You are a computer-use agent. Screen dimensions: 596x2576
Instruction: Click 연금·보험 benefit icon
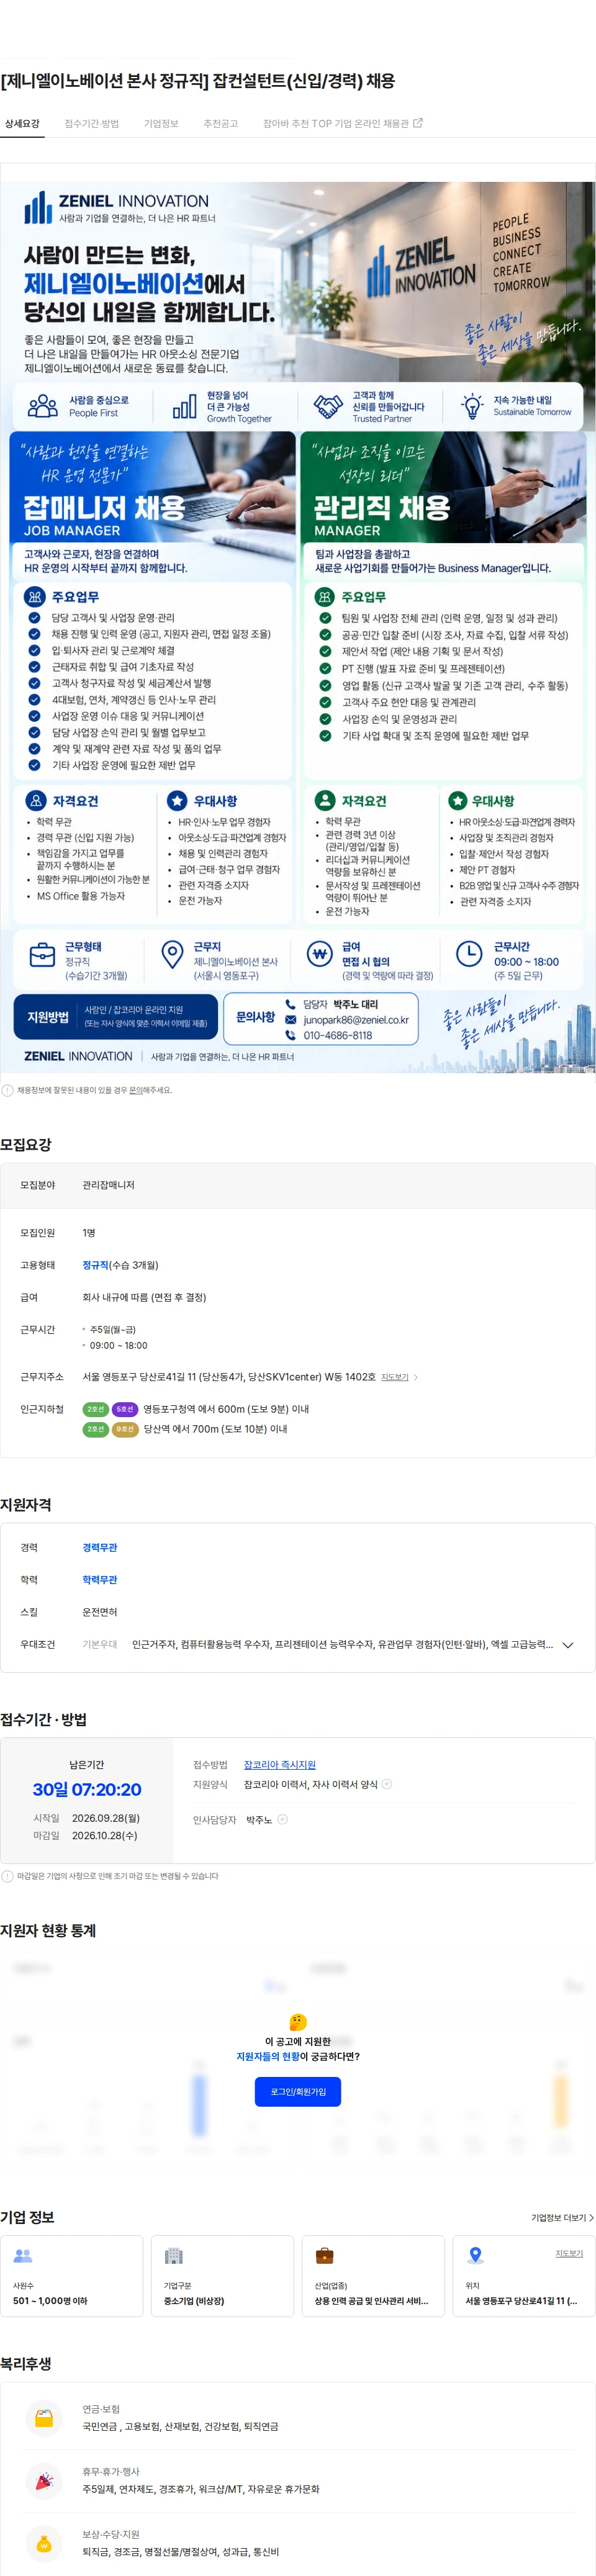pyautogui.click(x=44, y=2419)
